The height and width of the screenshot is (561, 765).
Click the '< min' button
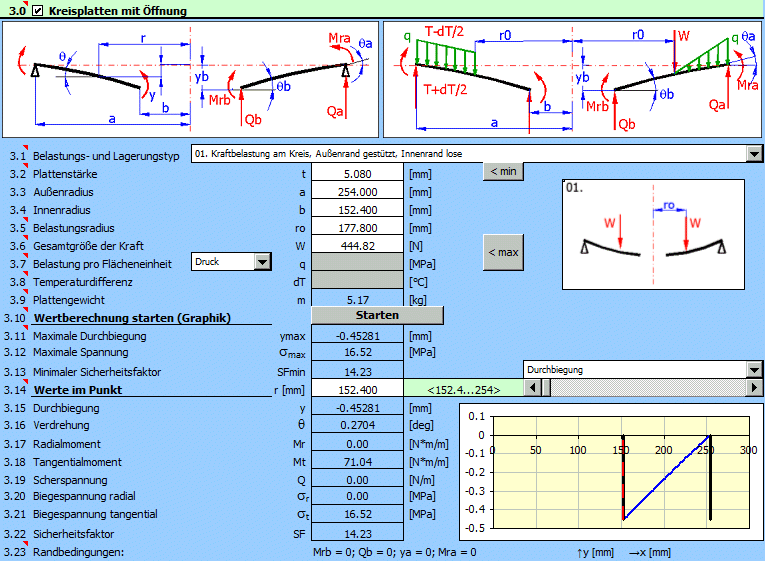pyautogui.click(x=502, y=171)
